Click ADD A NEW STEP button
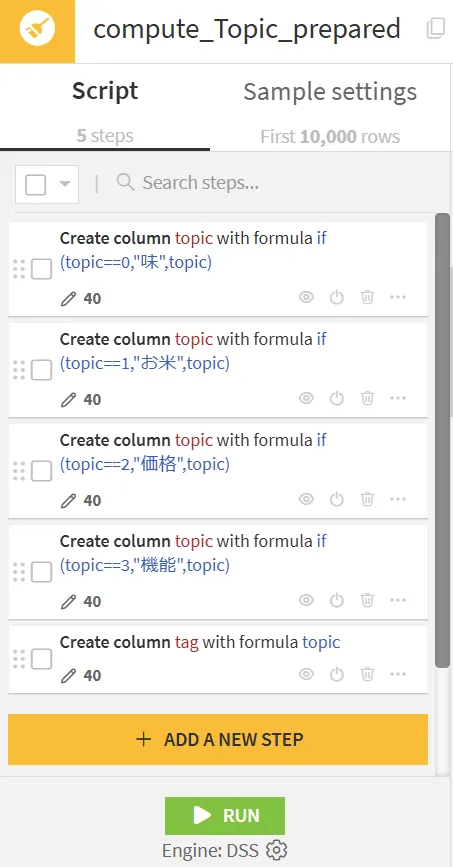 pos(218,739)
